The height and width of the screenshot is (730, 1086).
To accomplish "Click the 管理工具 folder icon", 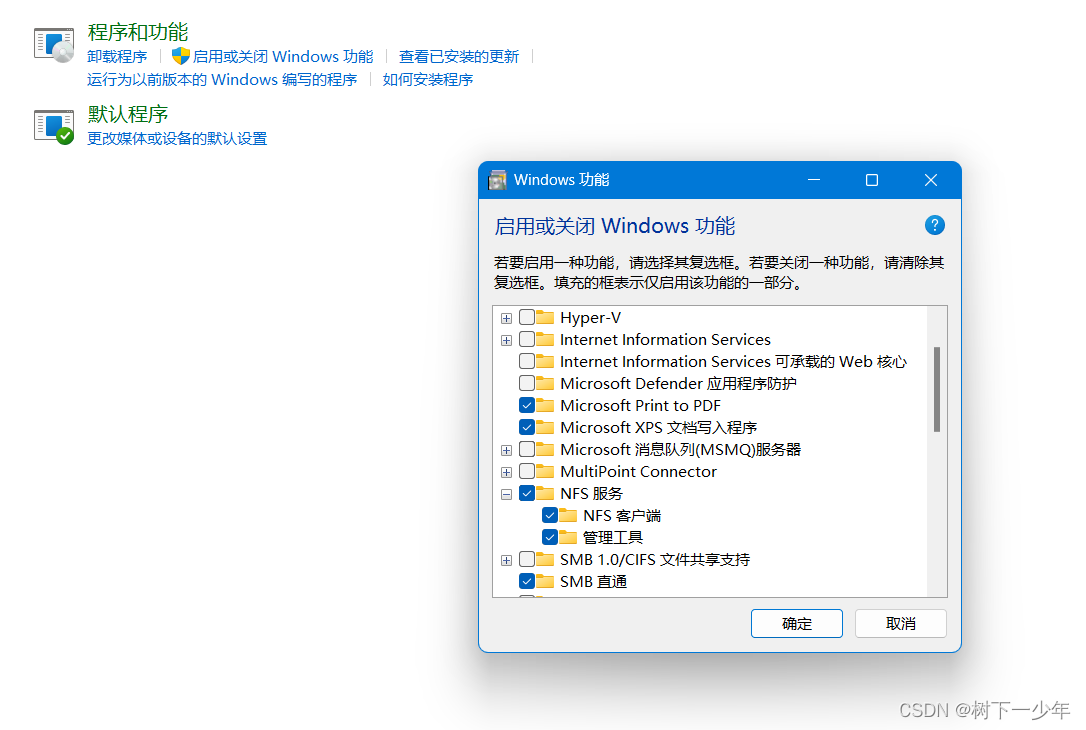I will click(x=568, y=537).
